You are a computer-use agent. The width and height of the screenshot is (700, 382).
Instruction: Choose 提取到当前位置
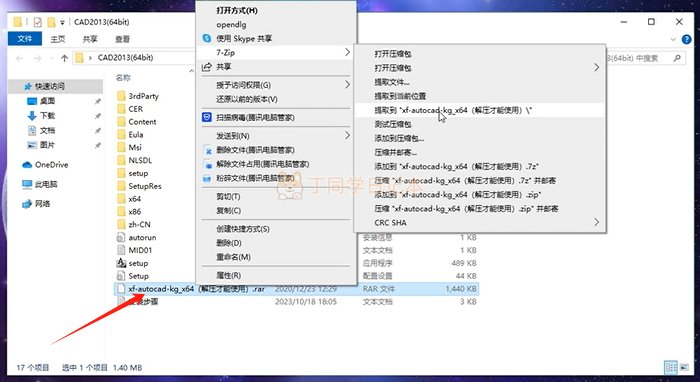[479, 96]
